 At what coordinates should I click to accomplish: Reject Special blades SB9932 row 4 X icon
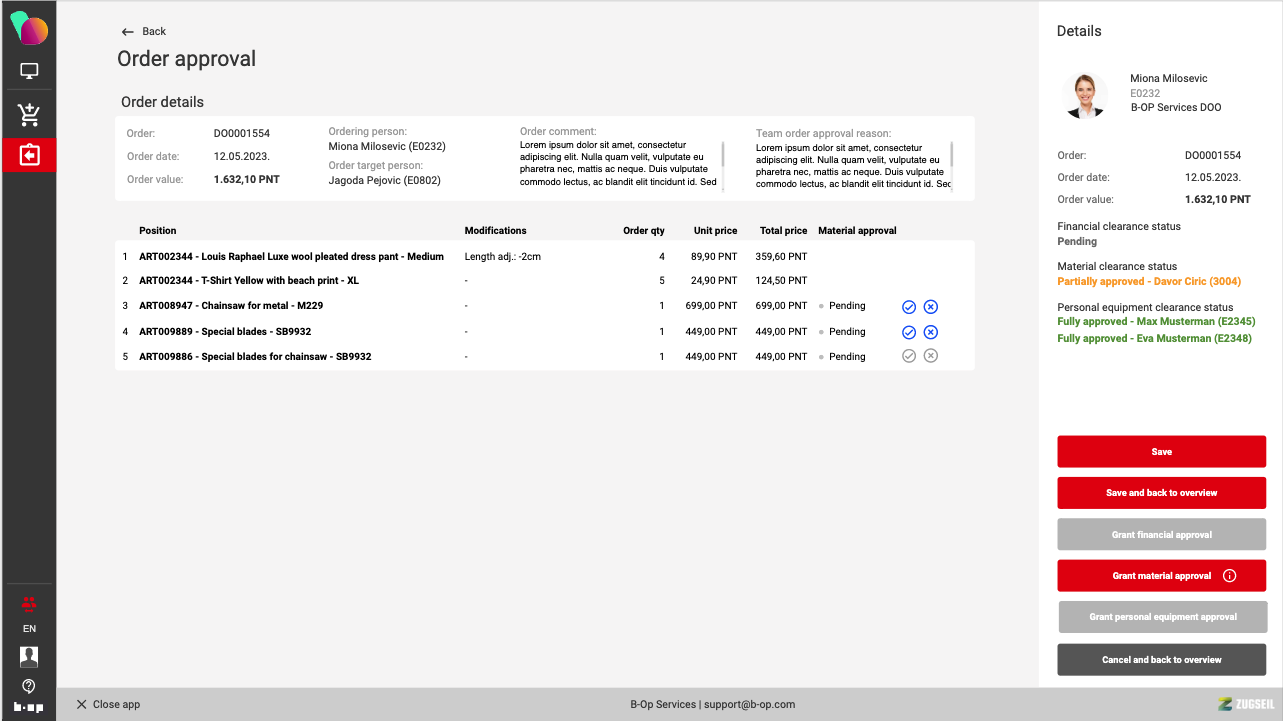[930, 332]
